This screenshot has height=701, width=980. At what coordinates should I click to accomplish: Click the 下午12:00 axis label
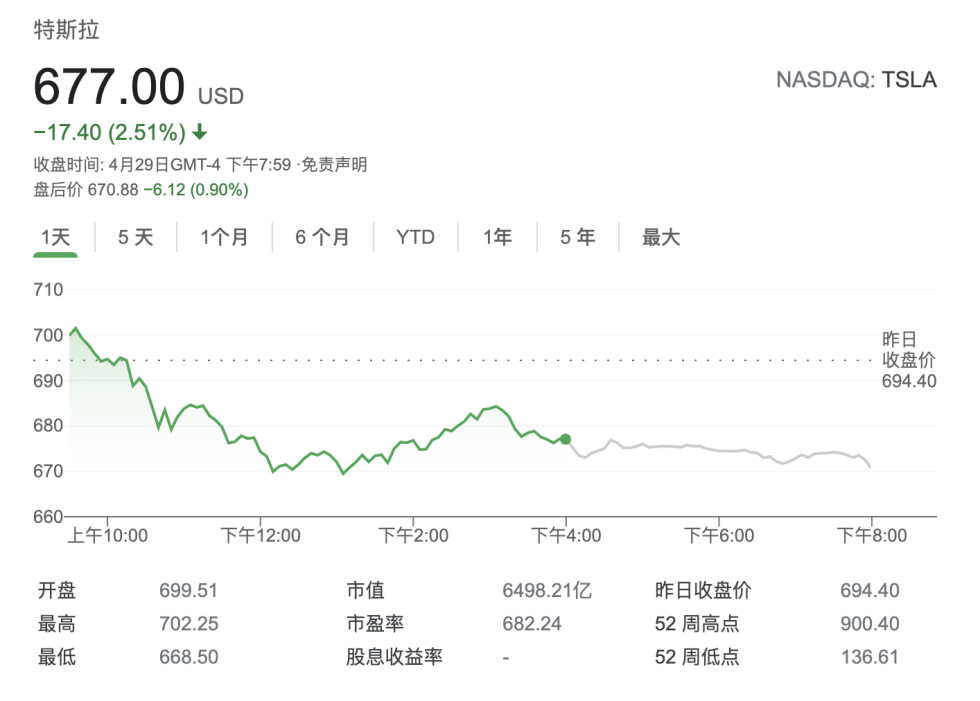pos(260,536)
